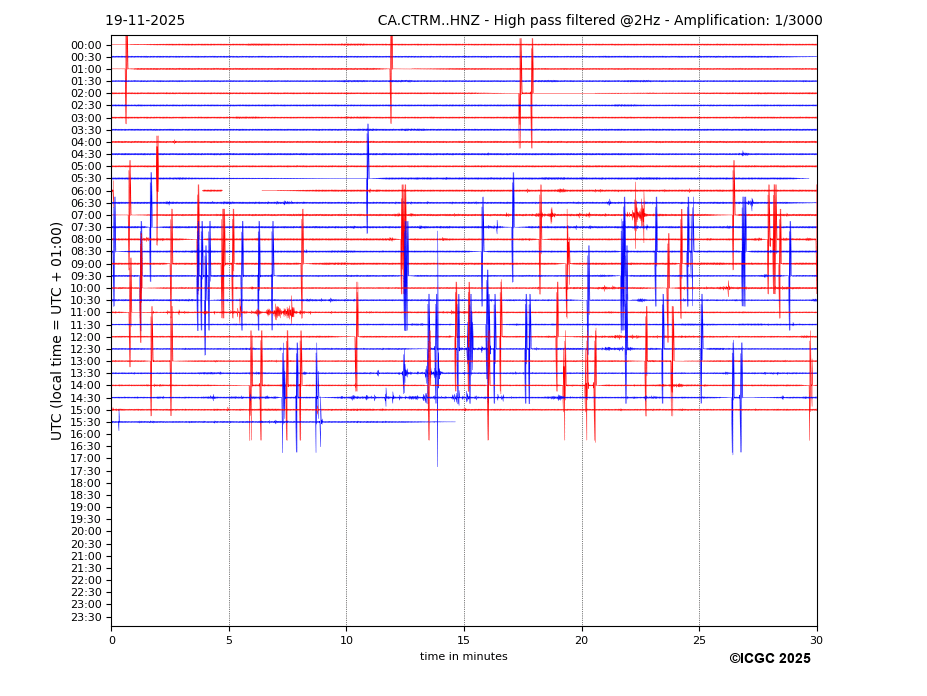Click the 'time in minutes' axis label
The height and width of the screenshot is (696, 927).
[463, 657]
